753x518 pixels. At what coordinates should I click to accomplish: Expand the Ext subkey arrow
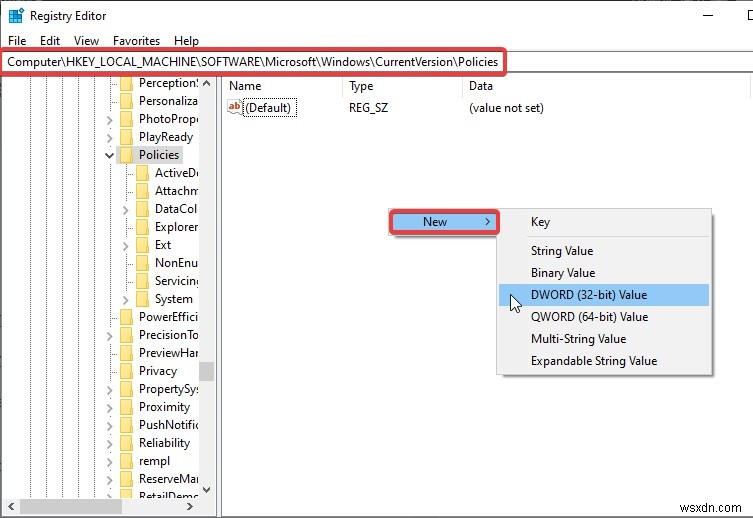pos(125,246)
